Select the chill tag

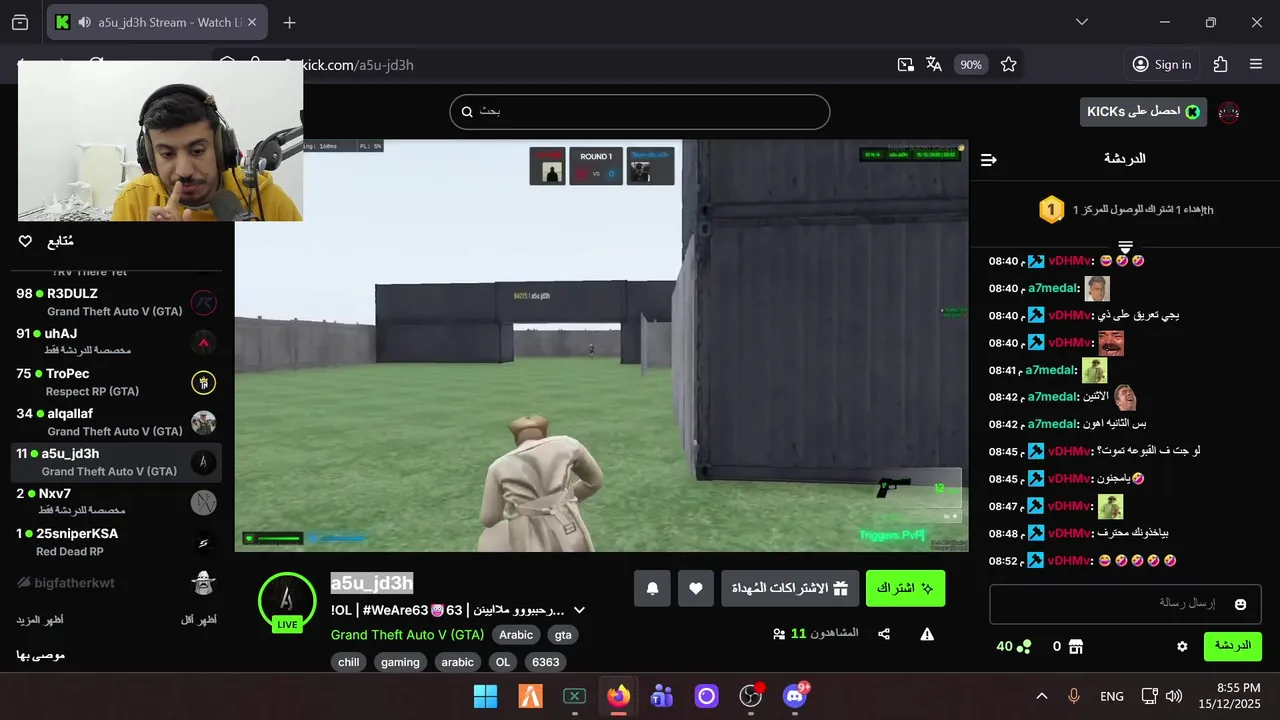[x=349, y=662]
